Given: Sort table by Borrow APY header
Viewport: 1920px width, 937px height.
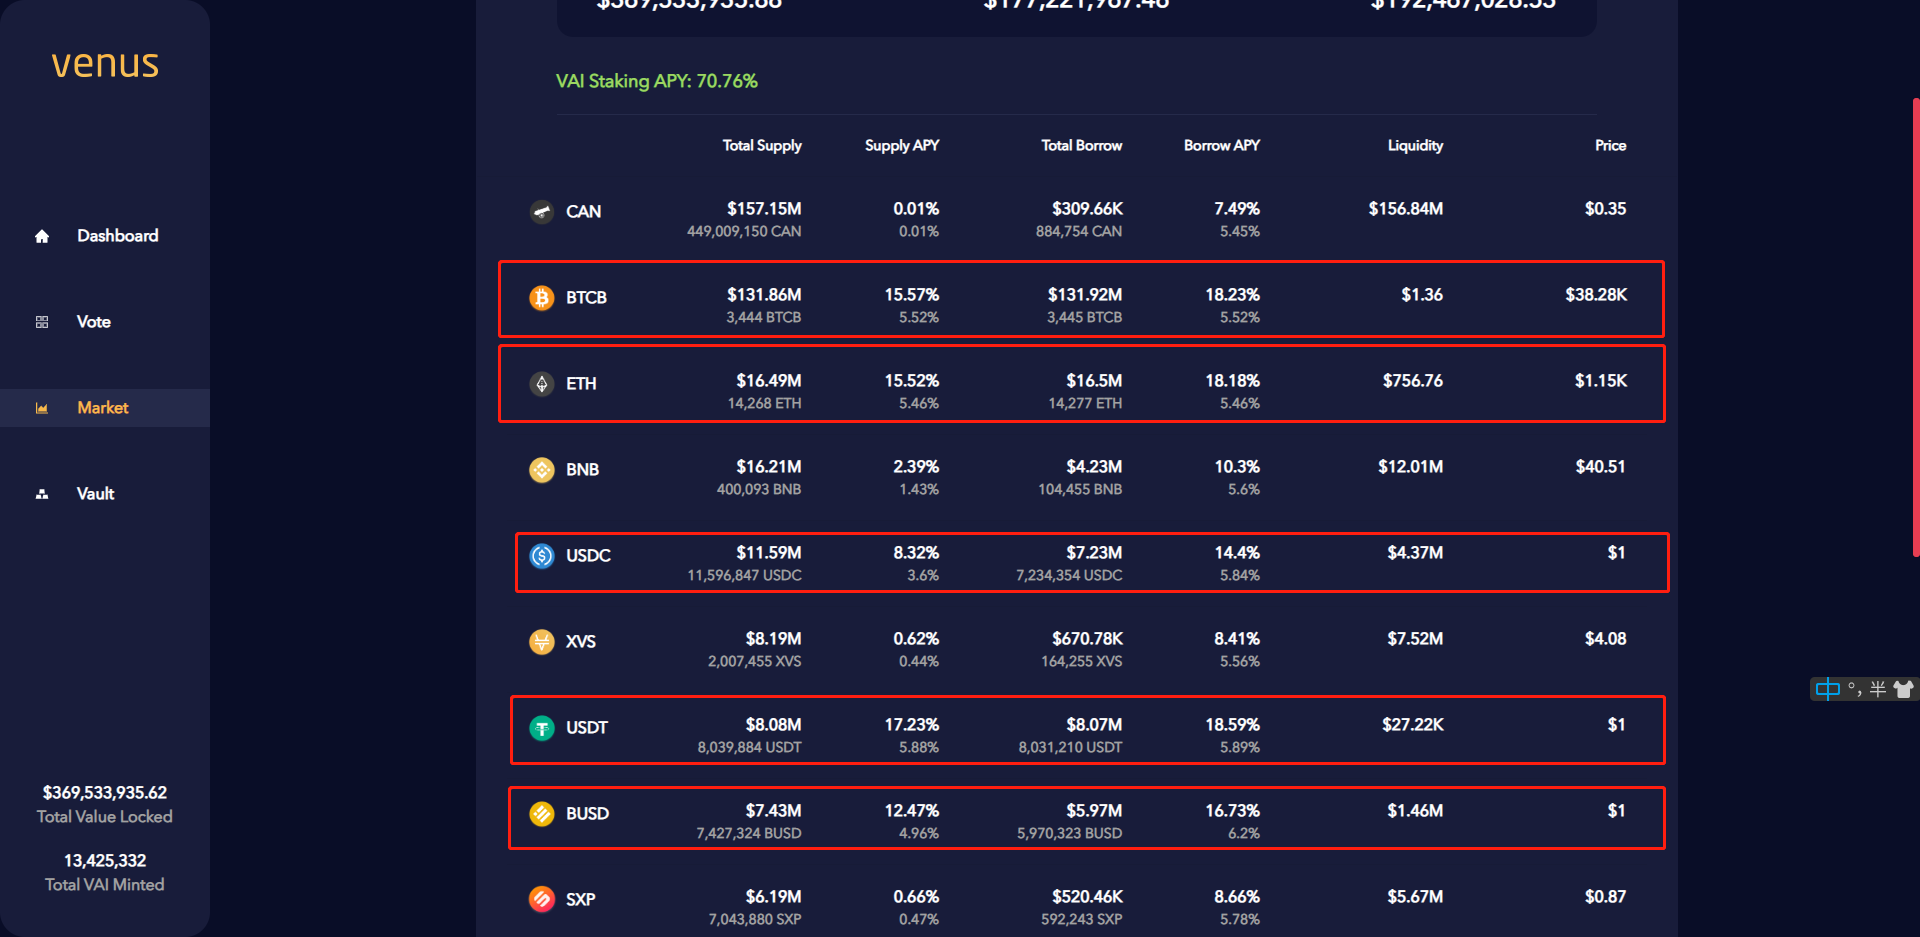Looking at the screenshot, I should (1221, 146).
